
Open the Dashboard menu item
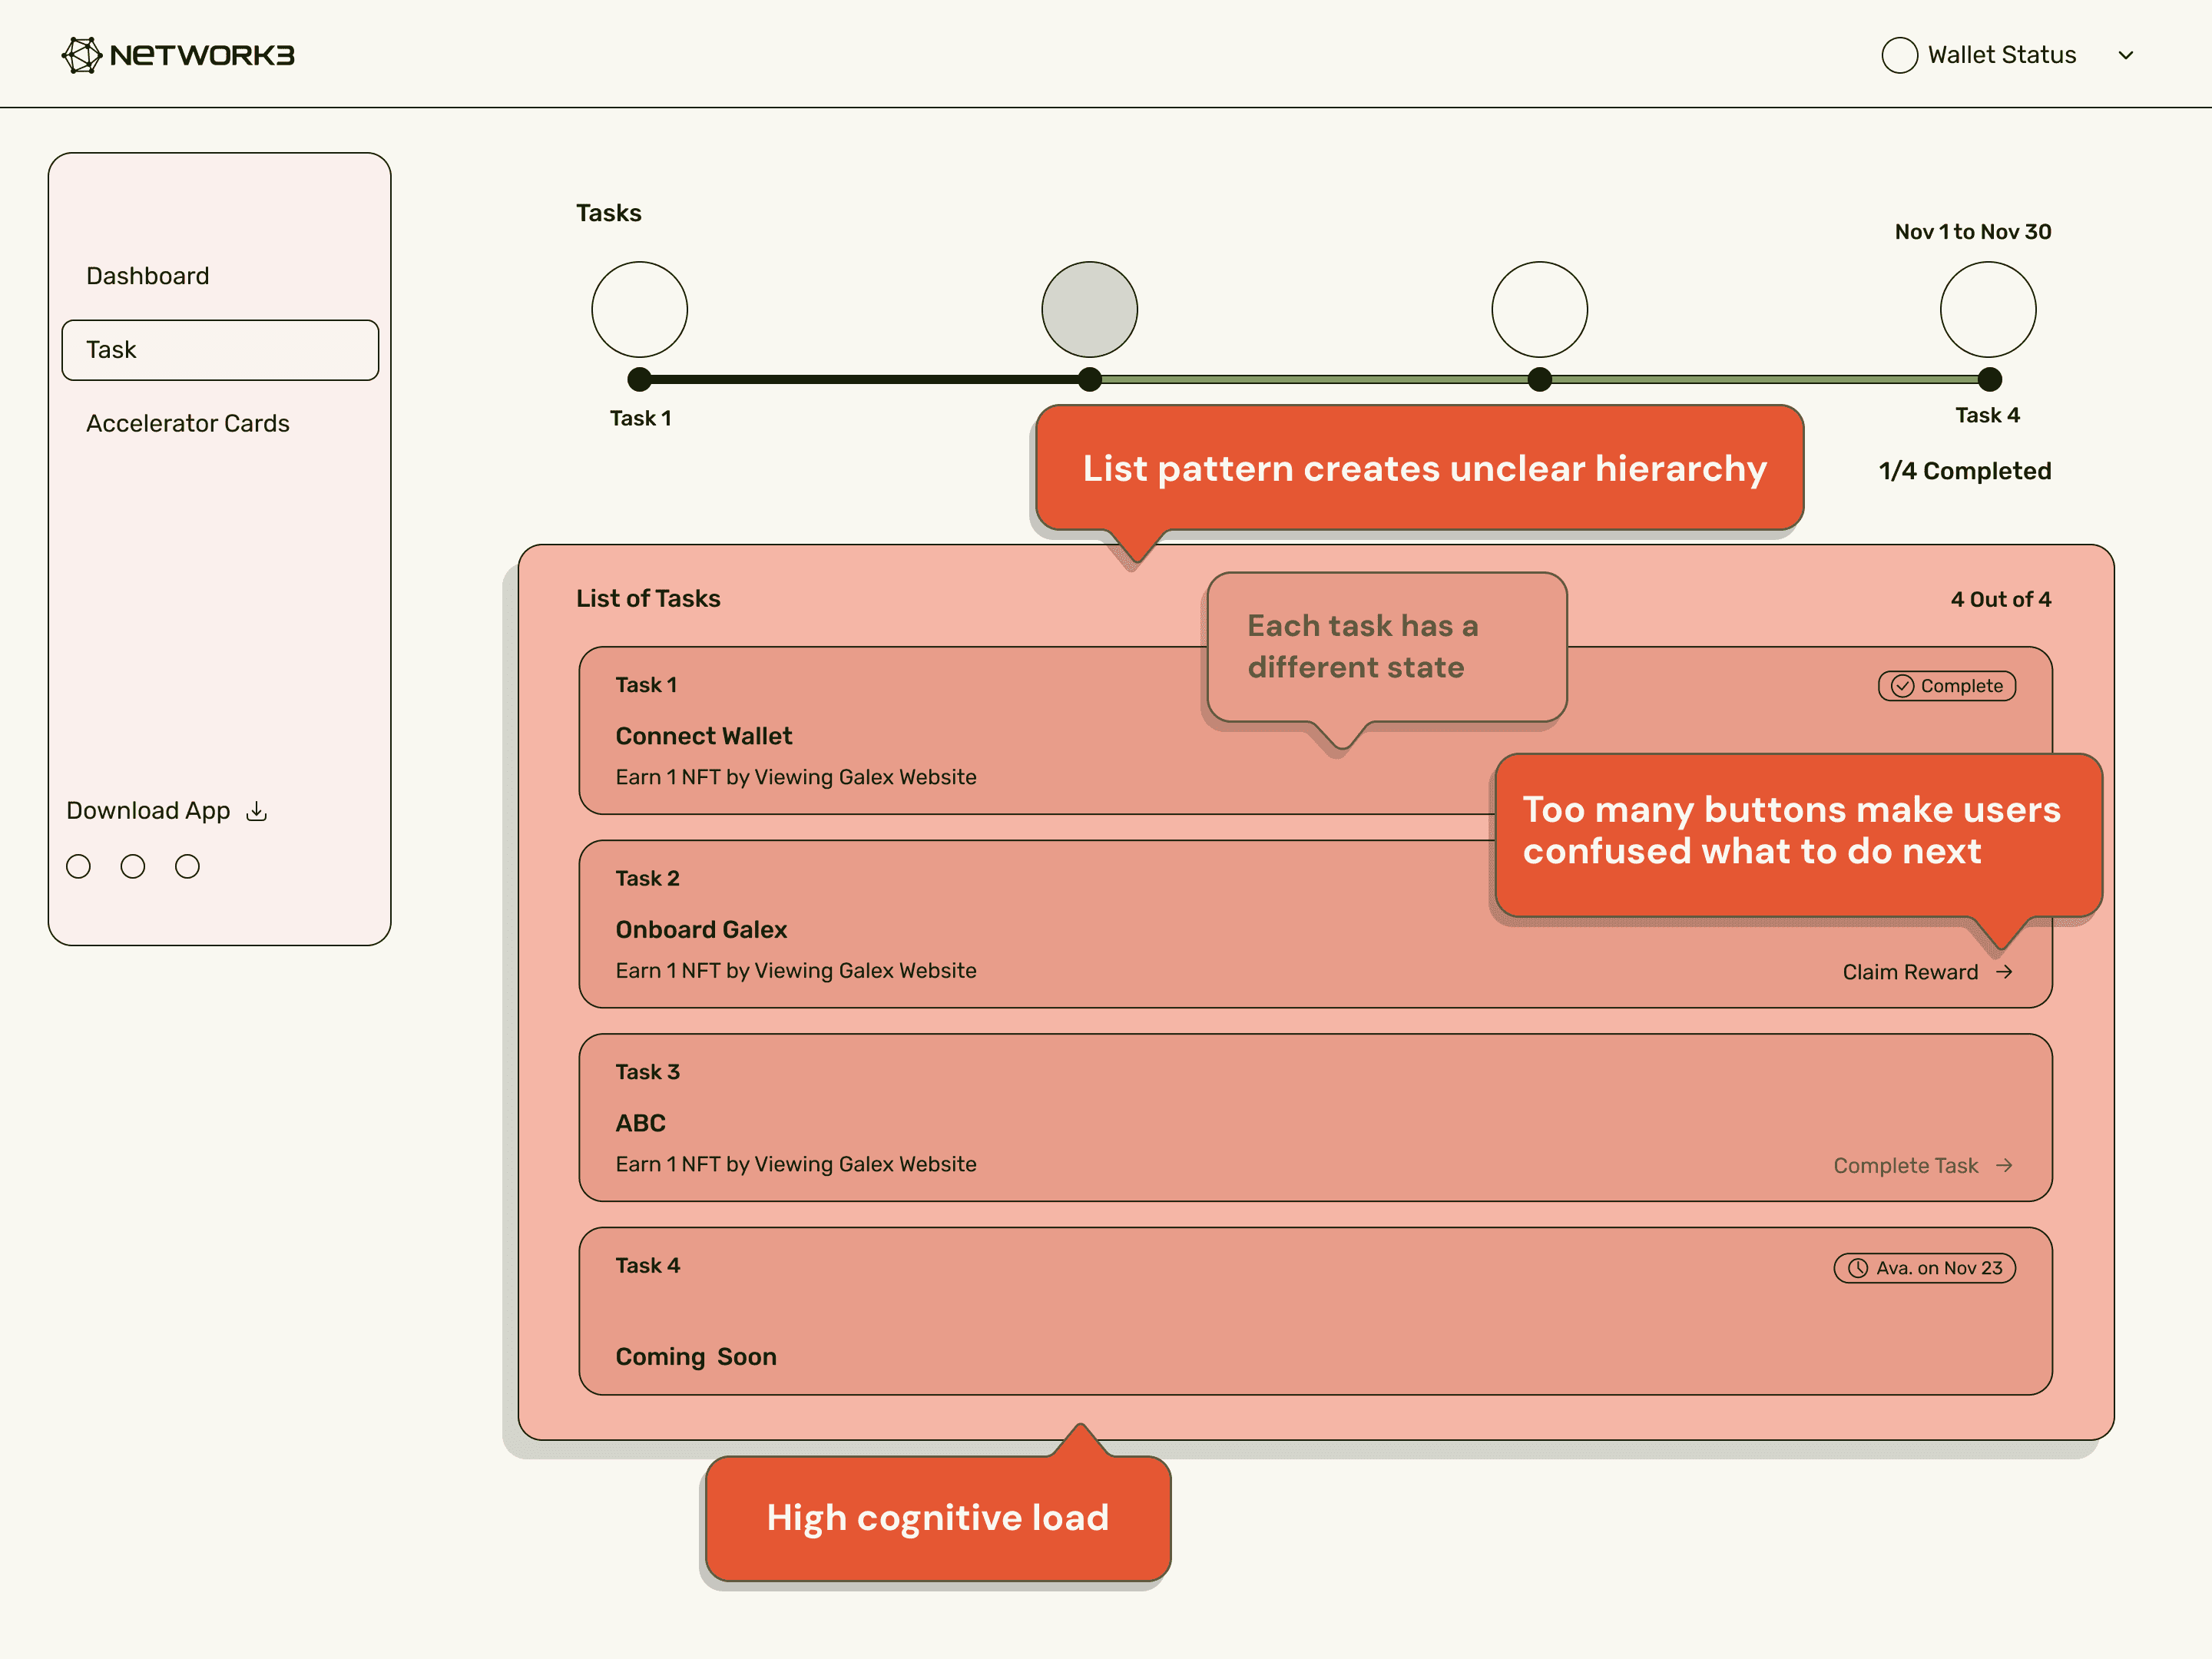[x=148, y=276]
